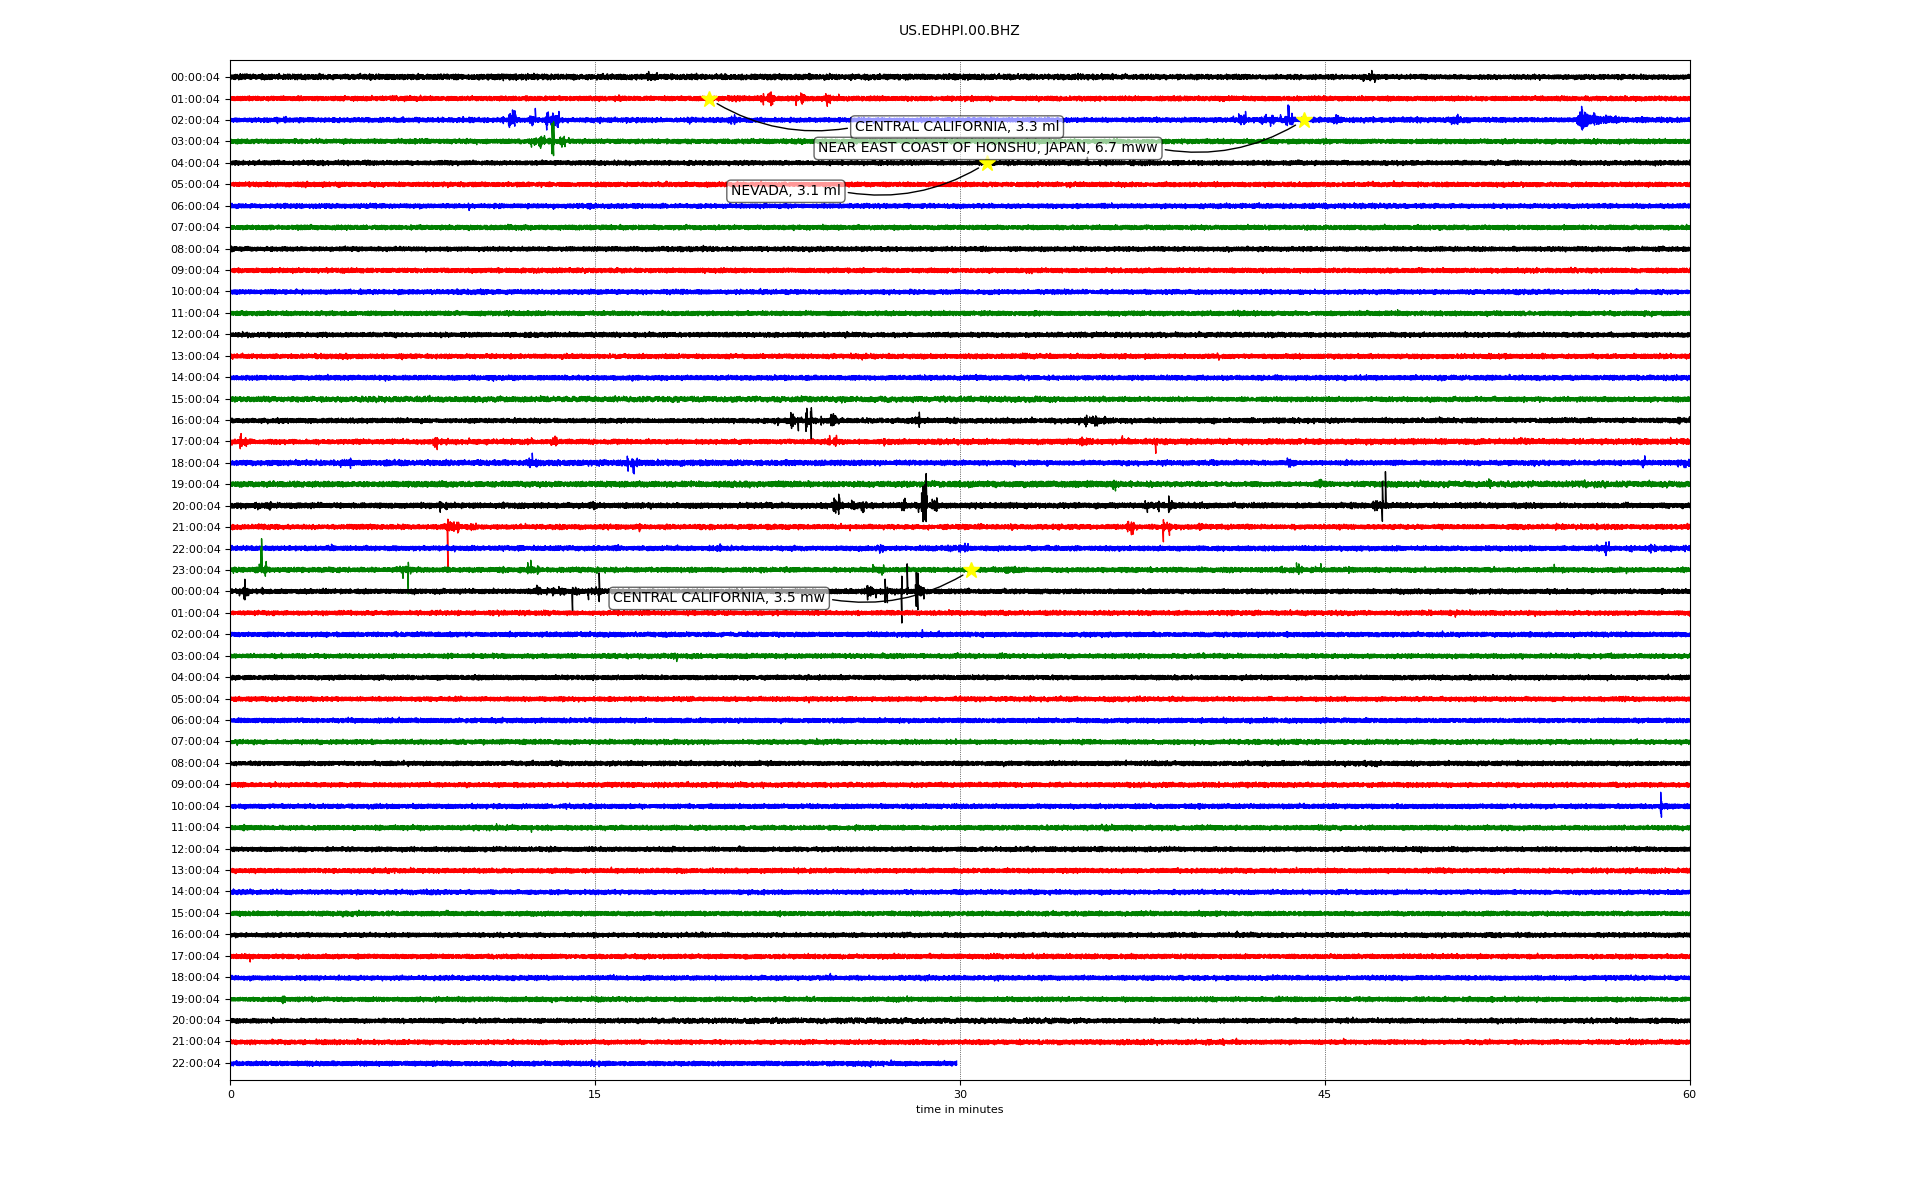
Task: Click the NEAR EAST COAST OF HONSHU label
Action: (x=987, y=148)
